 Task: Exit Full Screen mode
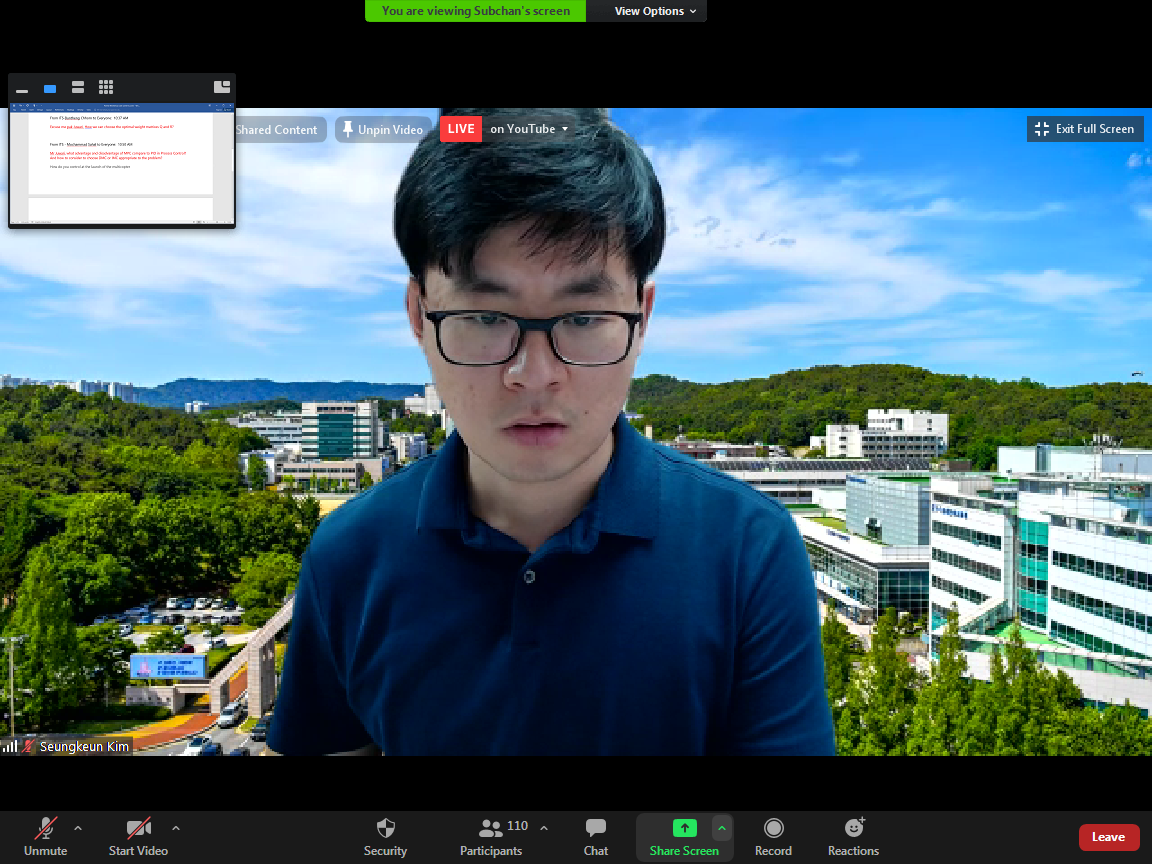click(1085, 129)
